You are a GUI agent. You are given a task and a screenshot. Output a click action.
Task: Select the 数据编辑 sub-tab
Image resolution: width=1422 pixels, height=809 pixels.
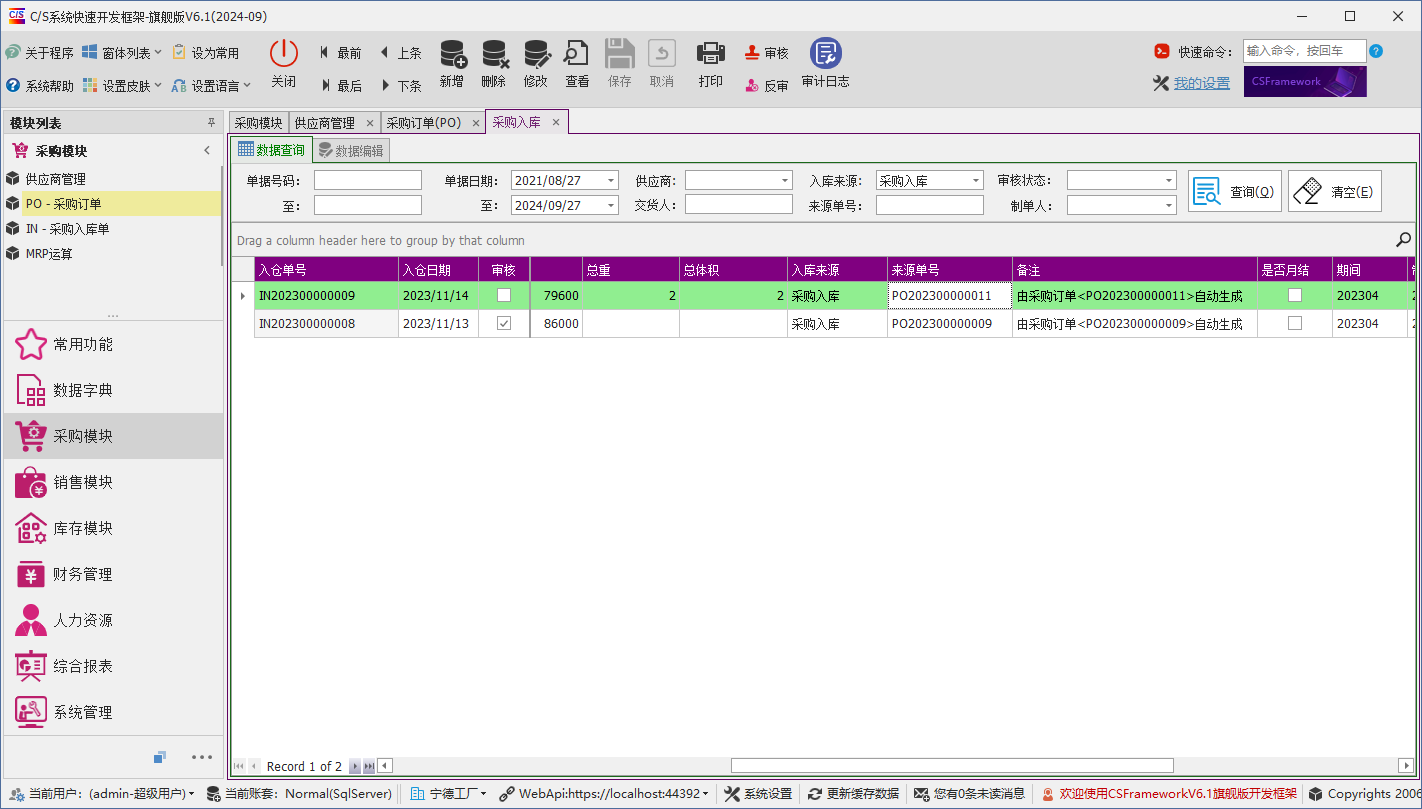(x=351, y=151)
